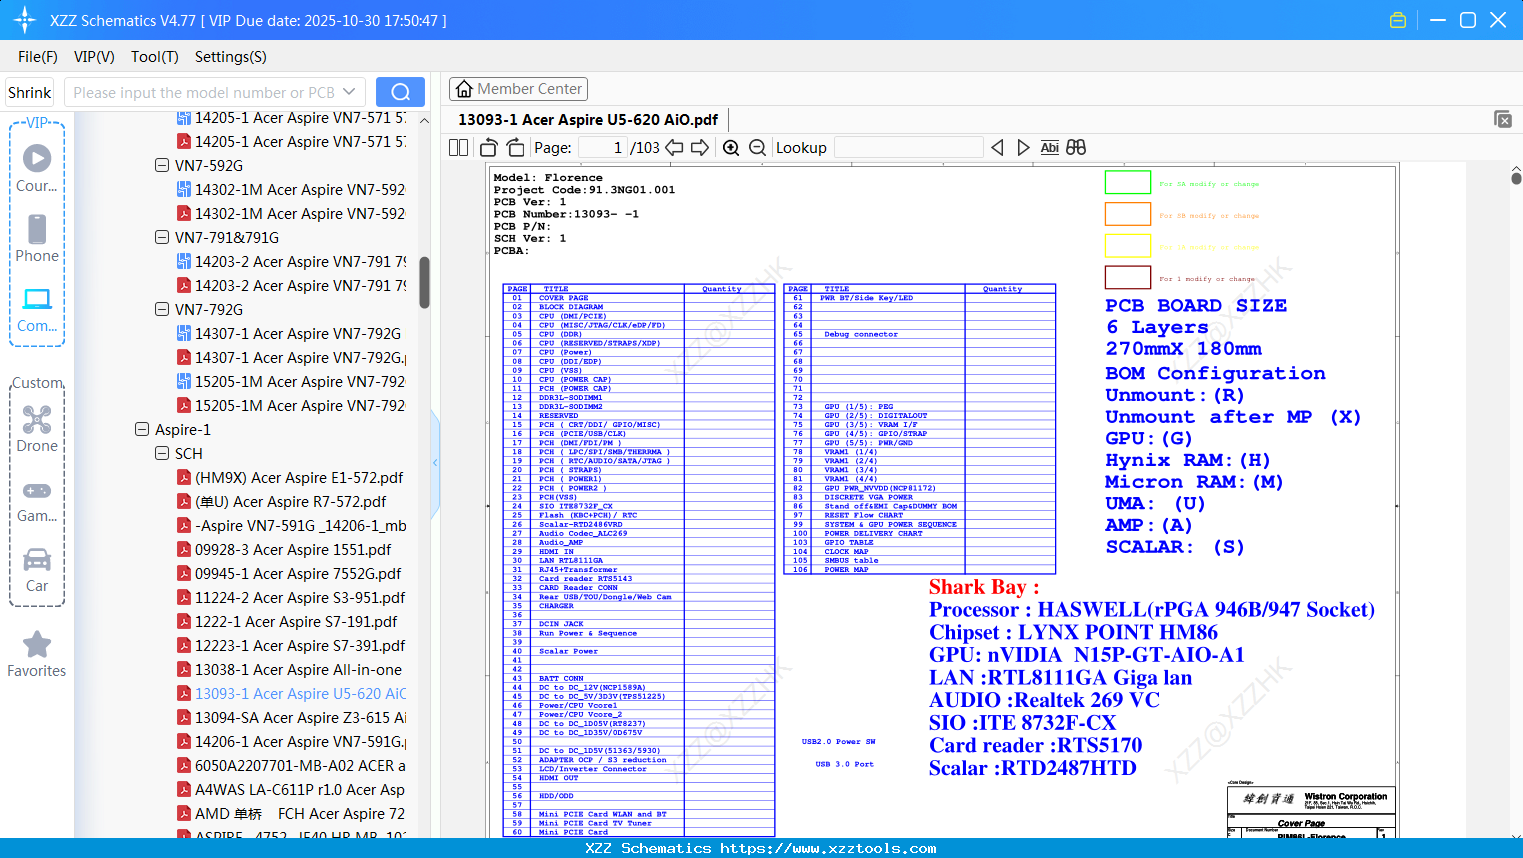The image size is (1523, 858).
Task: Click the tree scrollbar up arrow
Action: (424, 120)
